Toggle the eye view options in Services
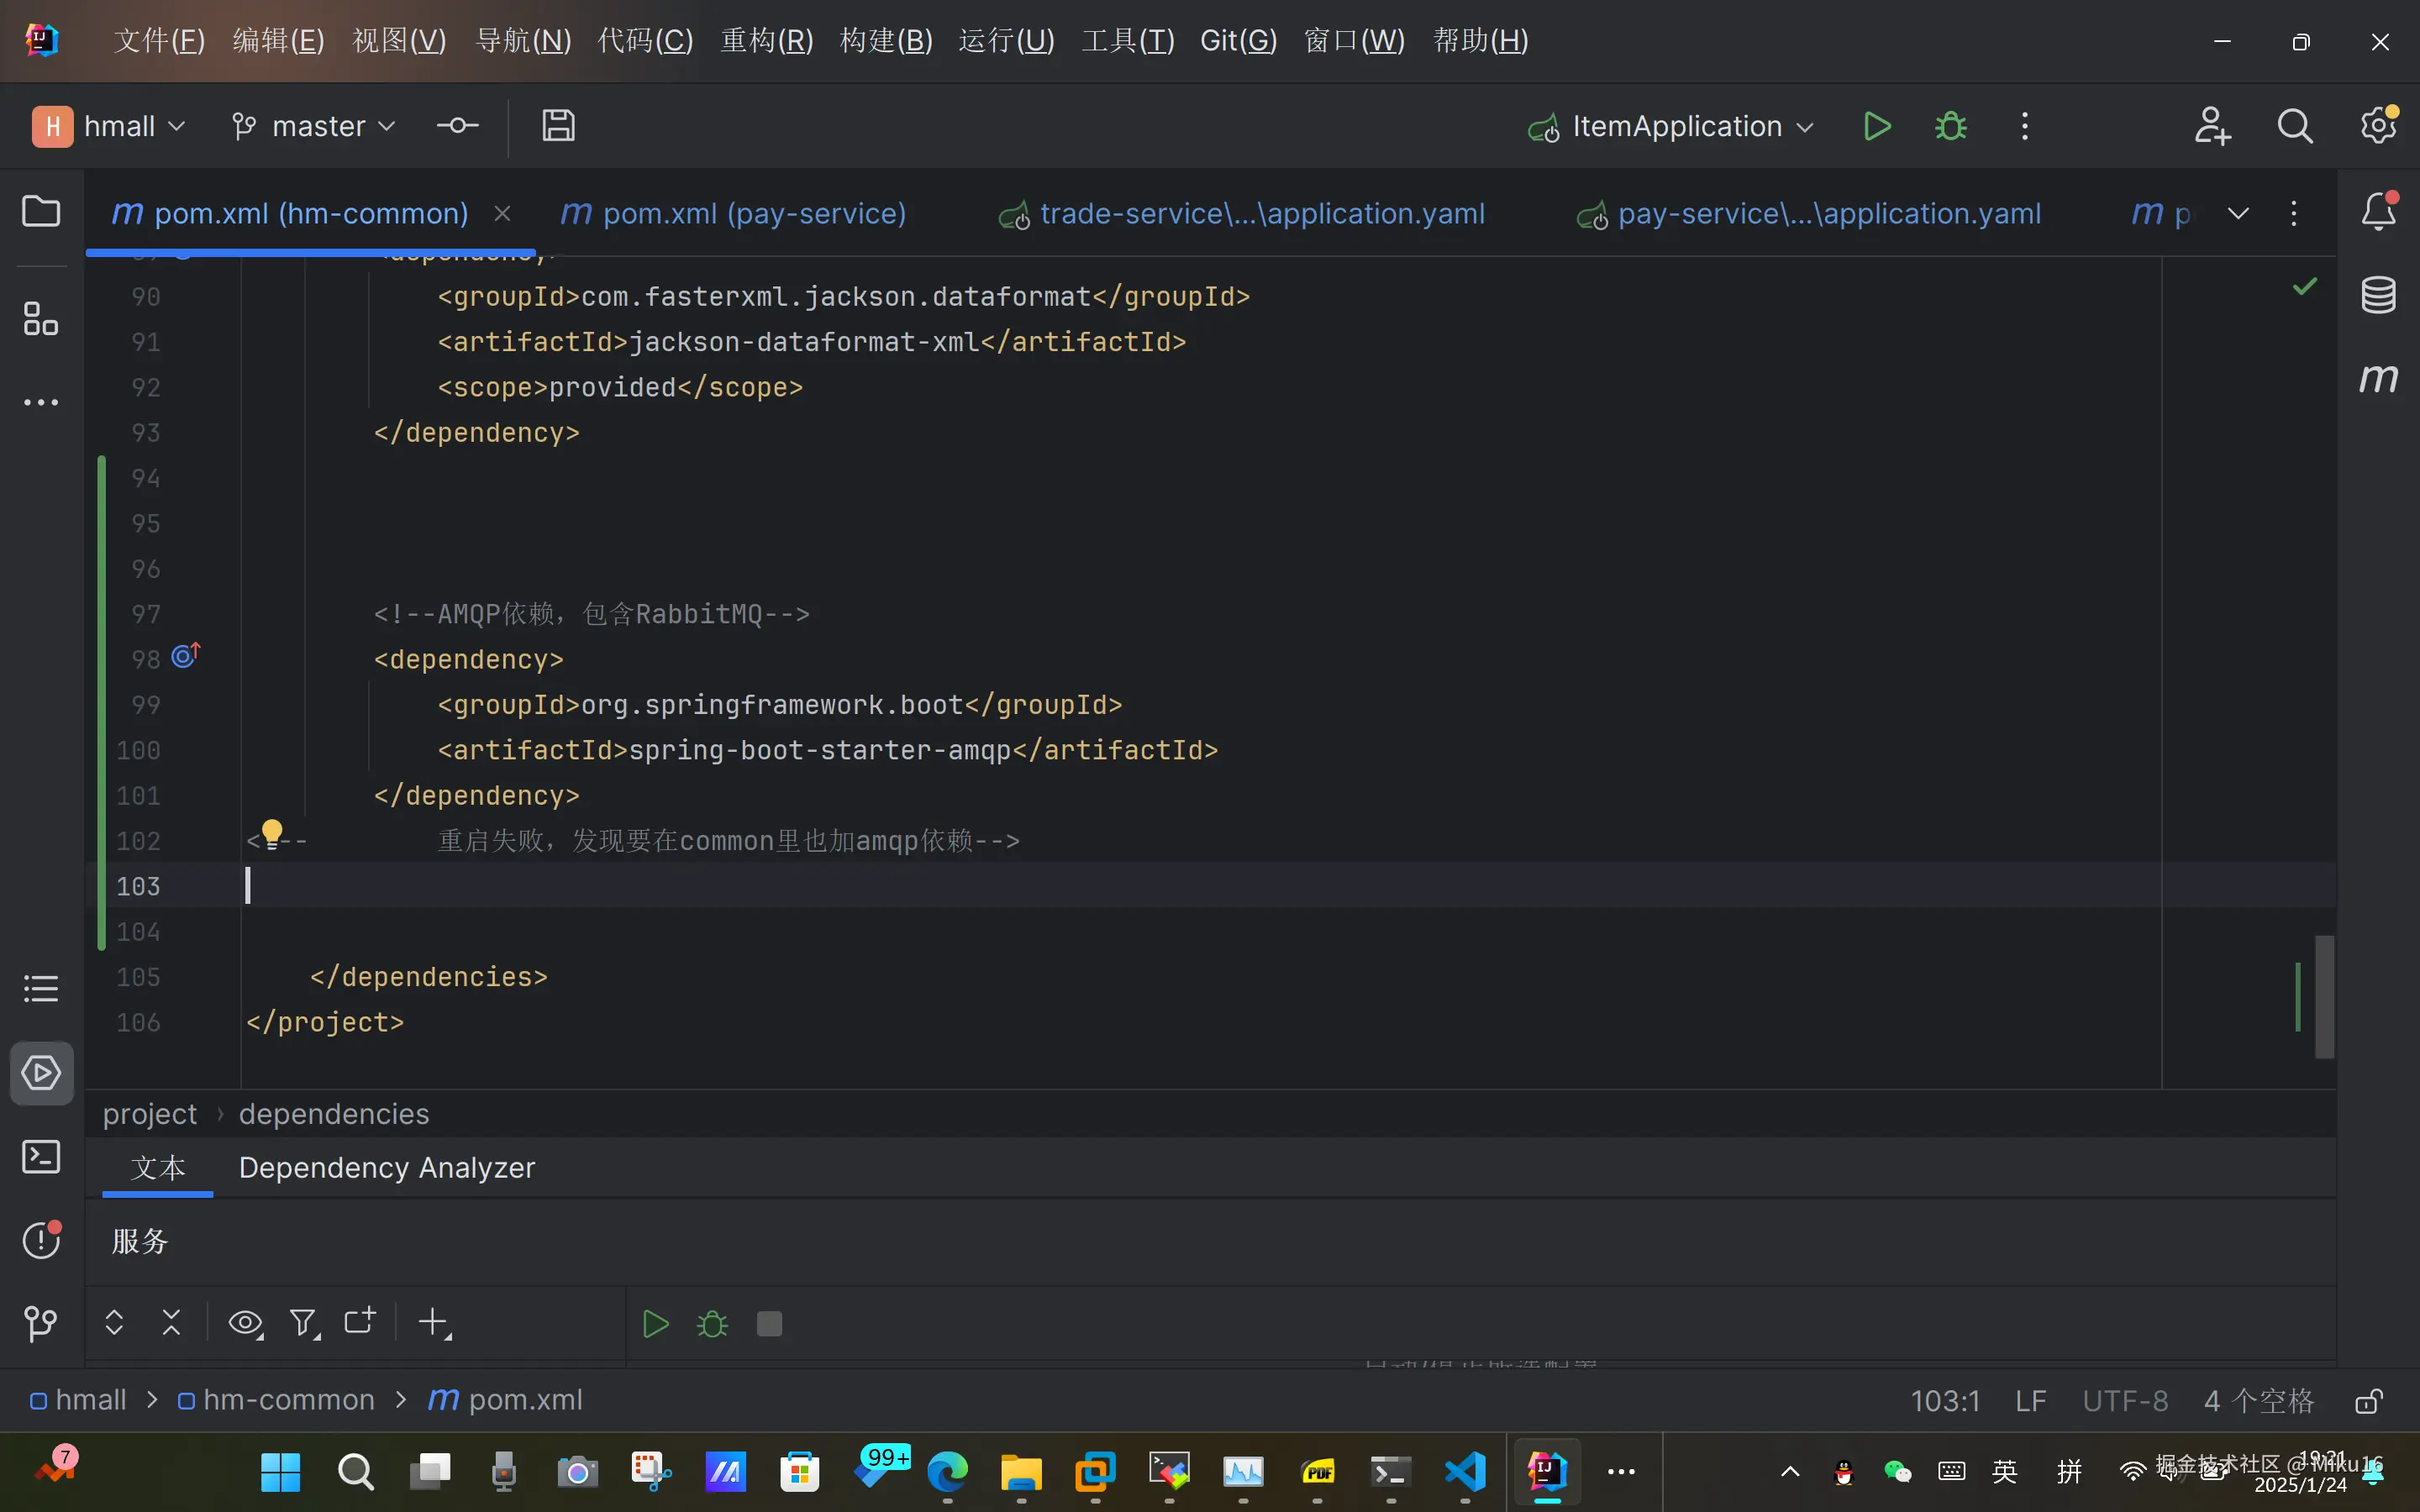Viewport: 2420px width, 1512px height. pyautogui.click(x=245, y=1323)
